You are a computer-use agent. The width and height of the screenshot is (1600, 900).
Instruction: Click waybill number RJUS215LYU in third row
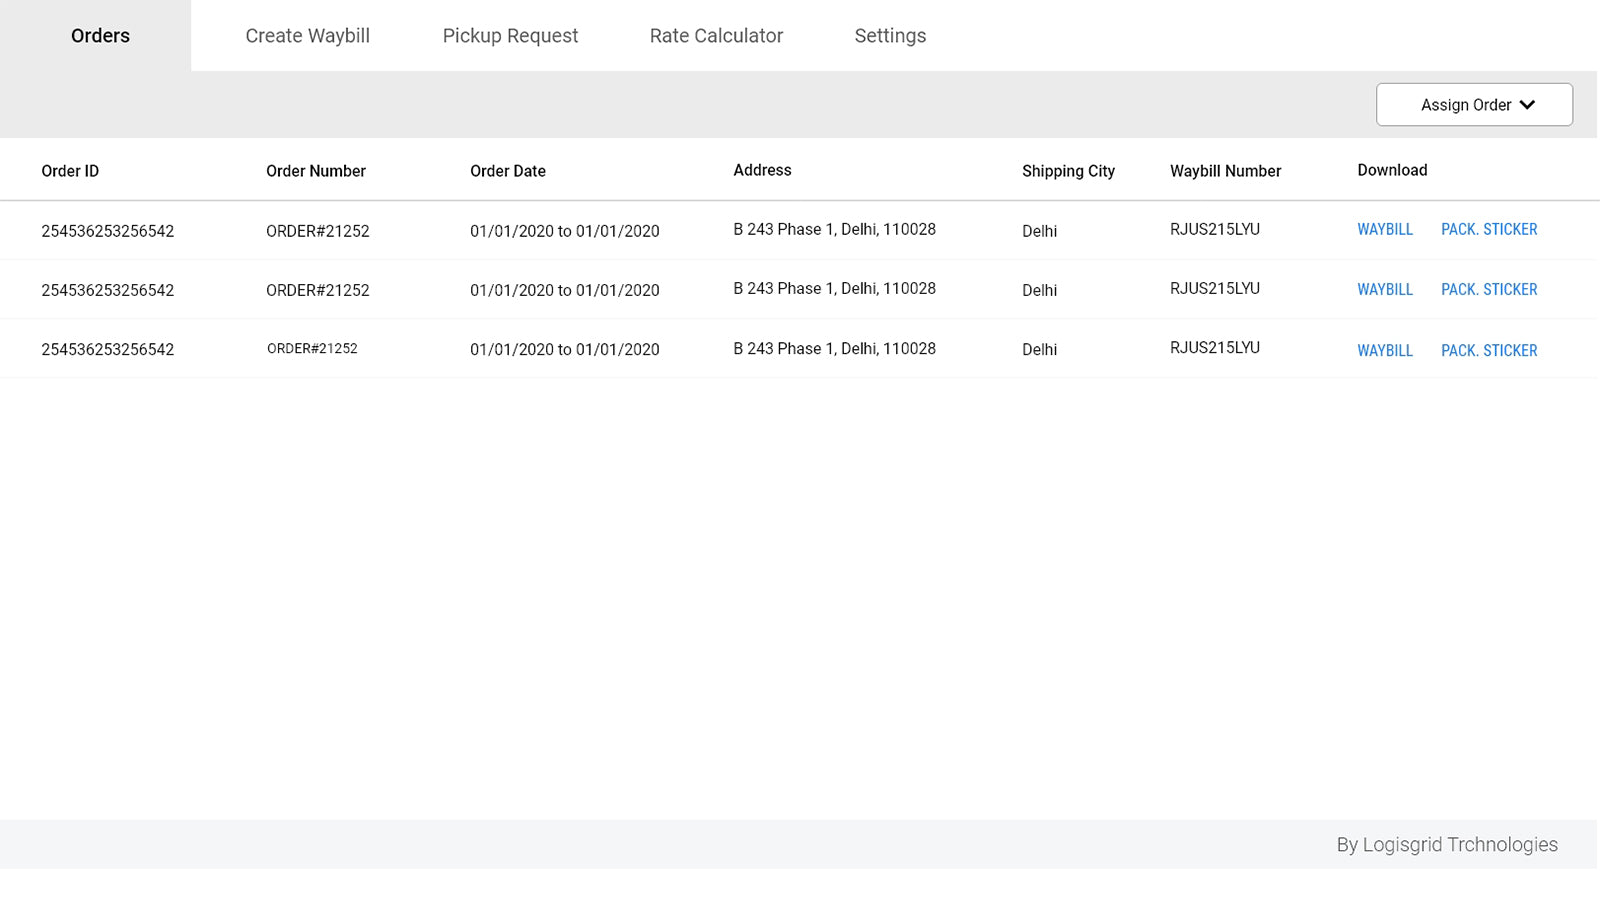coord(1215,348)
